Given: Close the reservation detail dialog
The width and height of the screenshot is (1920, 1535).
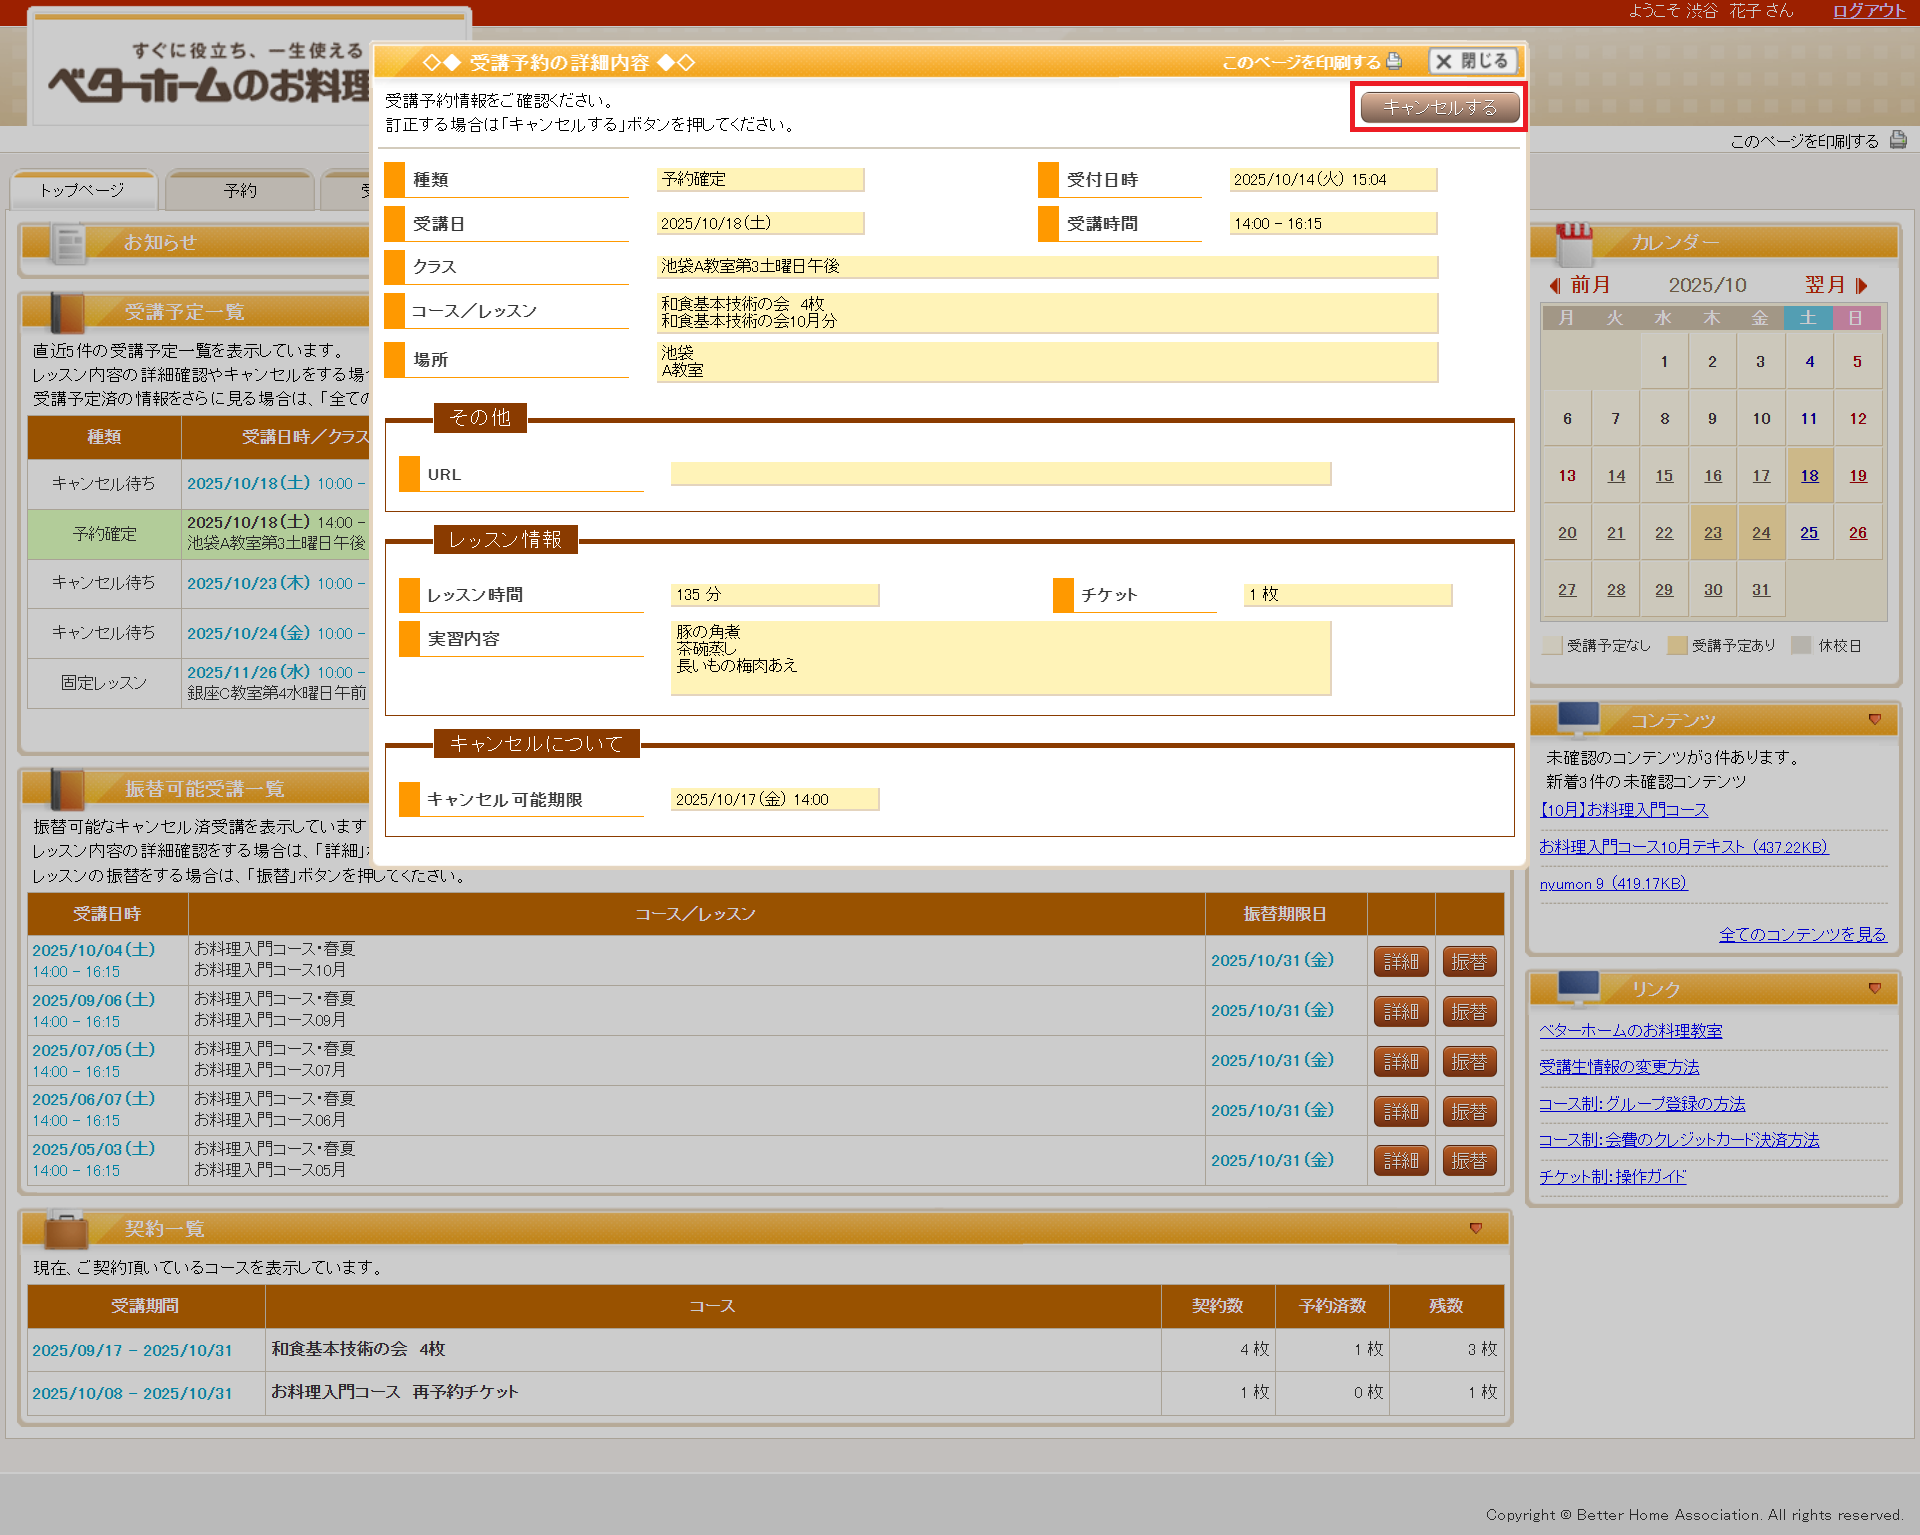Looking at the screenshot, I should (1472, 62).
